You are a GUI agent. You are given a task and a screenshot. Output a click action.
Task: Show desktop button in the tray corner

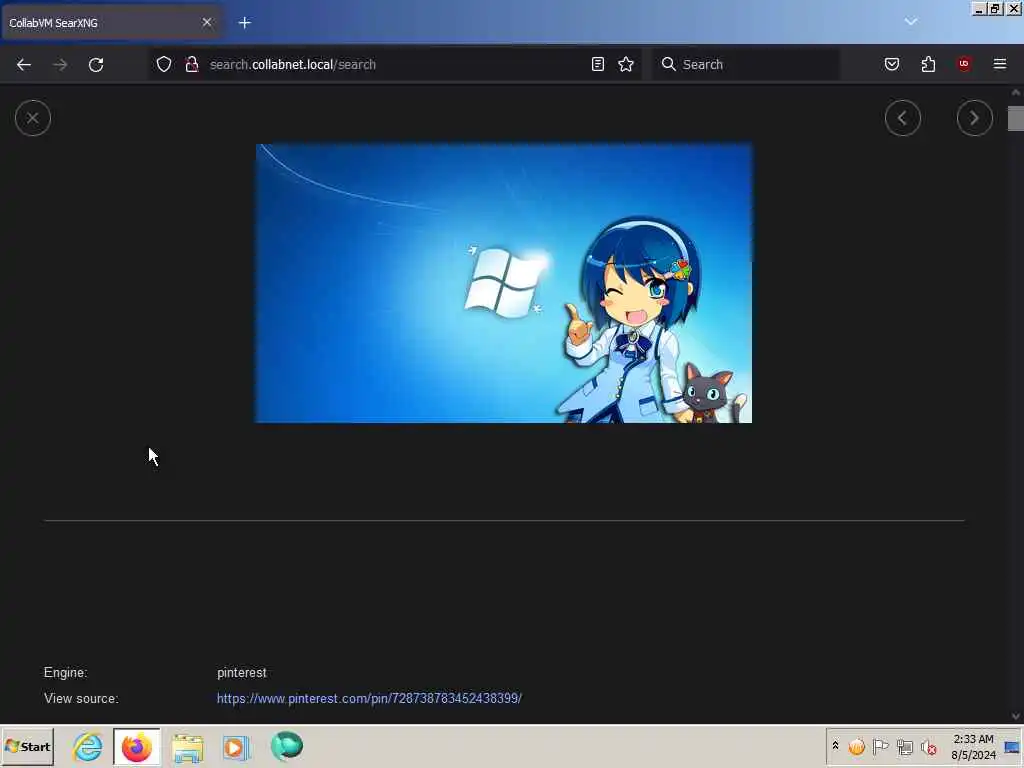click(1012, 746)
